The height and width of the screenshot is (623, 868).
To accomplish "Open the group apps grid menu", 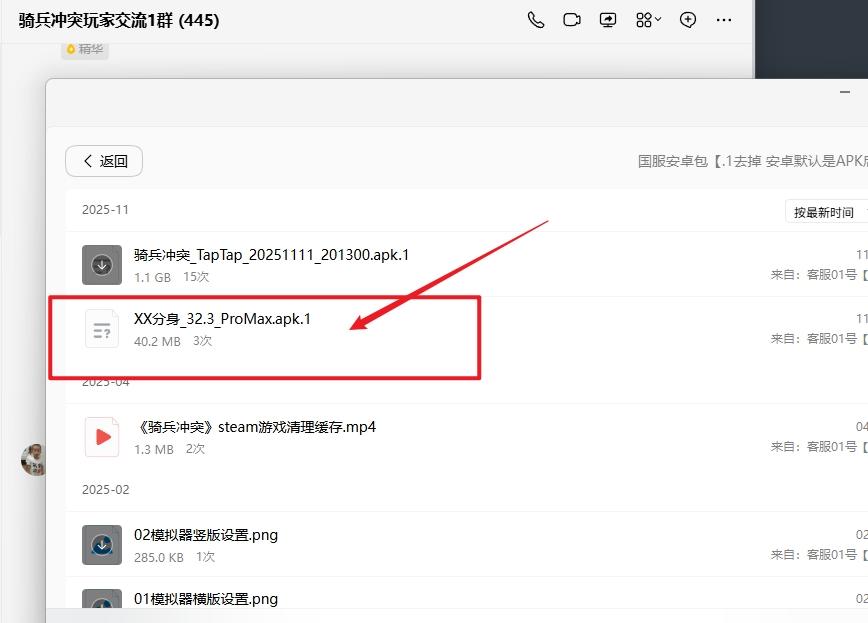I will [647, 20].
